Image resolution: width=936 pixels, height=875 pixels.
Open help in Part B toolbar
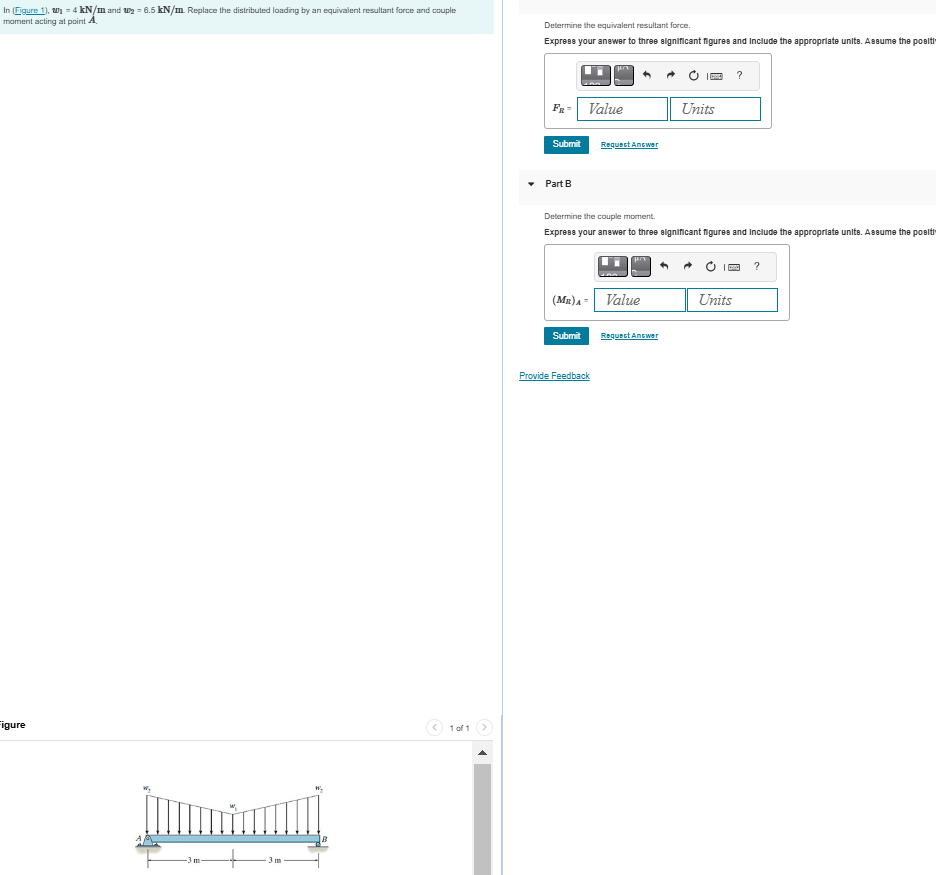(757, 266)
